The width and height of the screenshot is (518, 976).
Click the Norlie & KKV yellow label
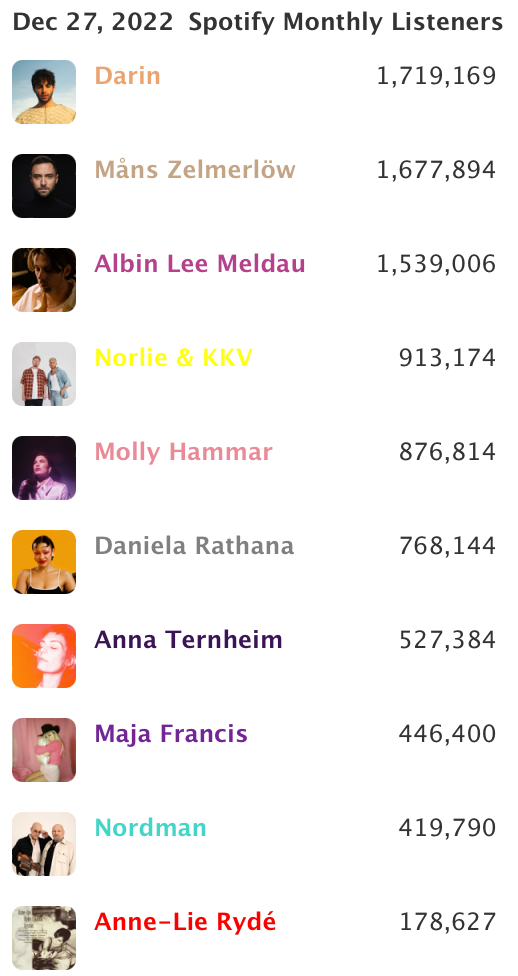pyautogui.click(x=174, y=358)
